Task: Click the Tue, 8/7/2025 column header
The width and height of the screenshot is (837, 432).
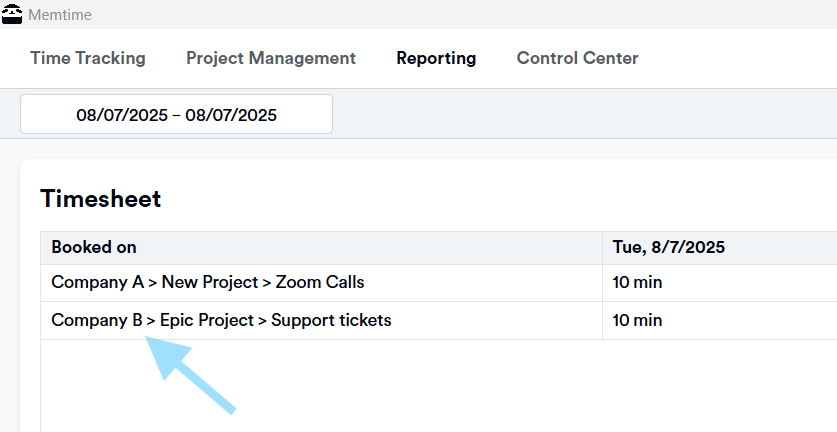Action: [669, 247]
